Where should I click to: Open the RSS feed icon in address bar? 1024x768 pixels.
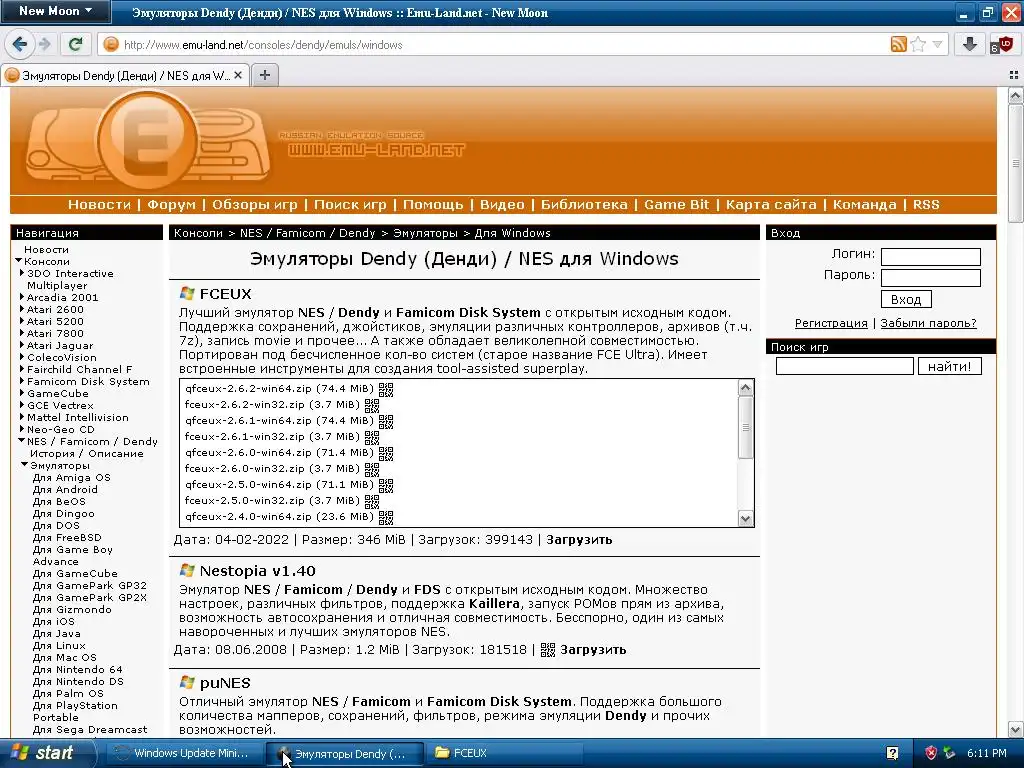point(899,44)
